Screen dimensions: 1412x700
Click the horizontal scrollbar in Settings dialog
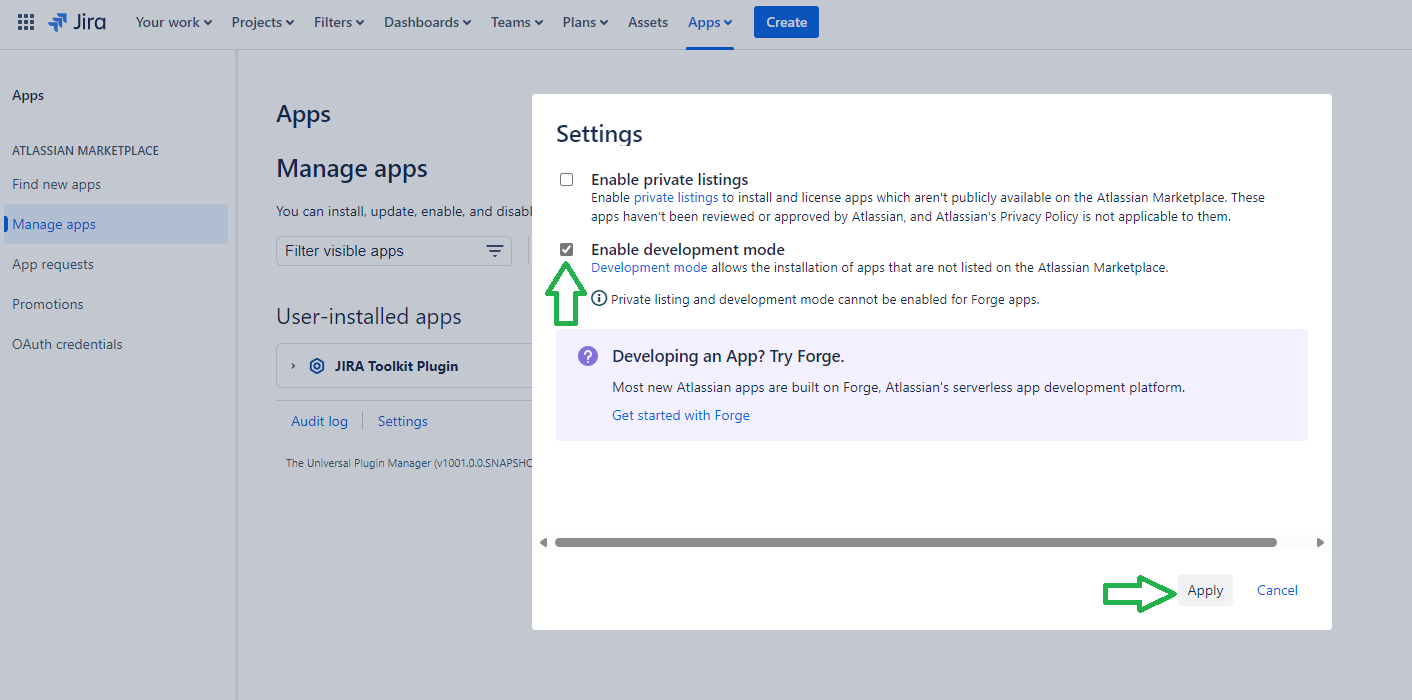pos(915,542)
